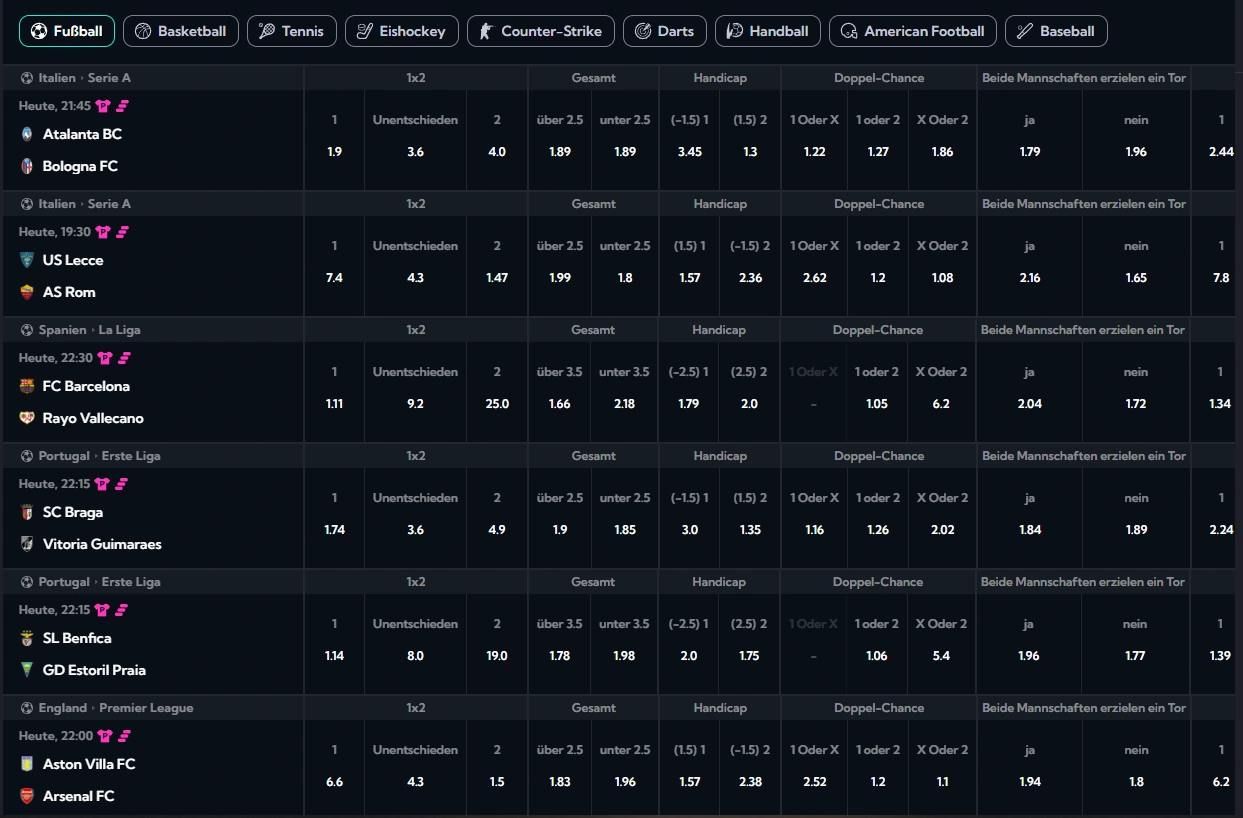Switch to the Handball tab
This screenshot has height=818, width=1243.
coord(768,31)
